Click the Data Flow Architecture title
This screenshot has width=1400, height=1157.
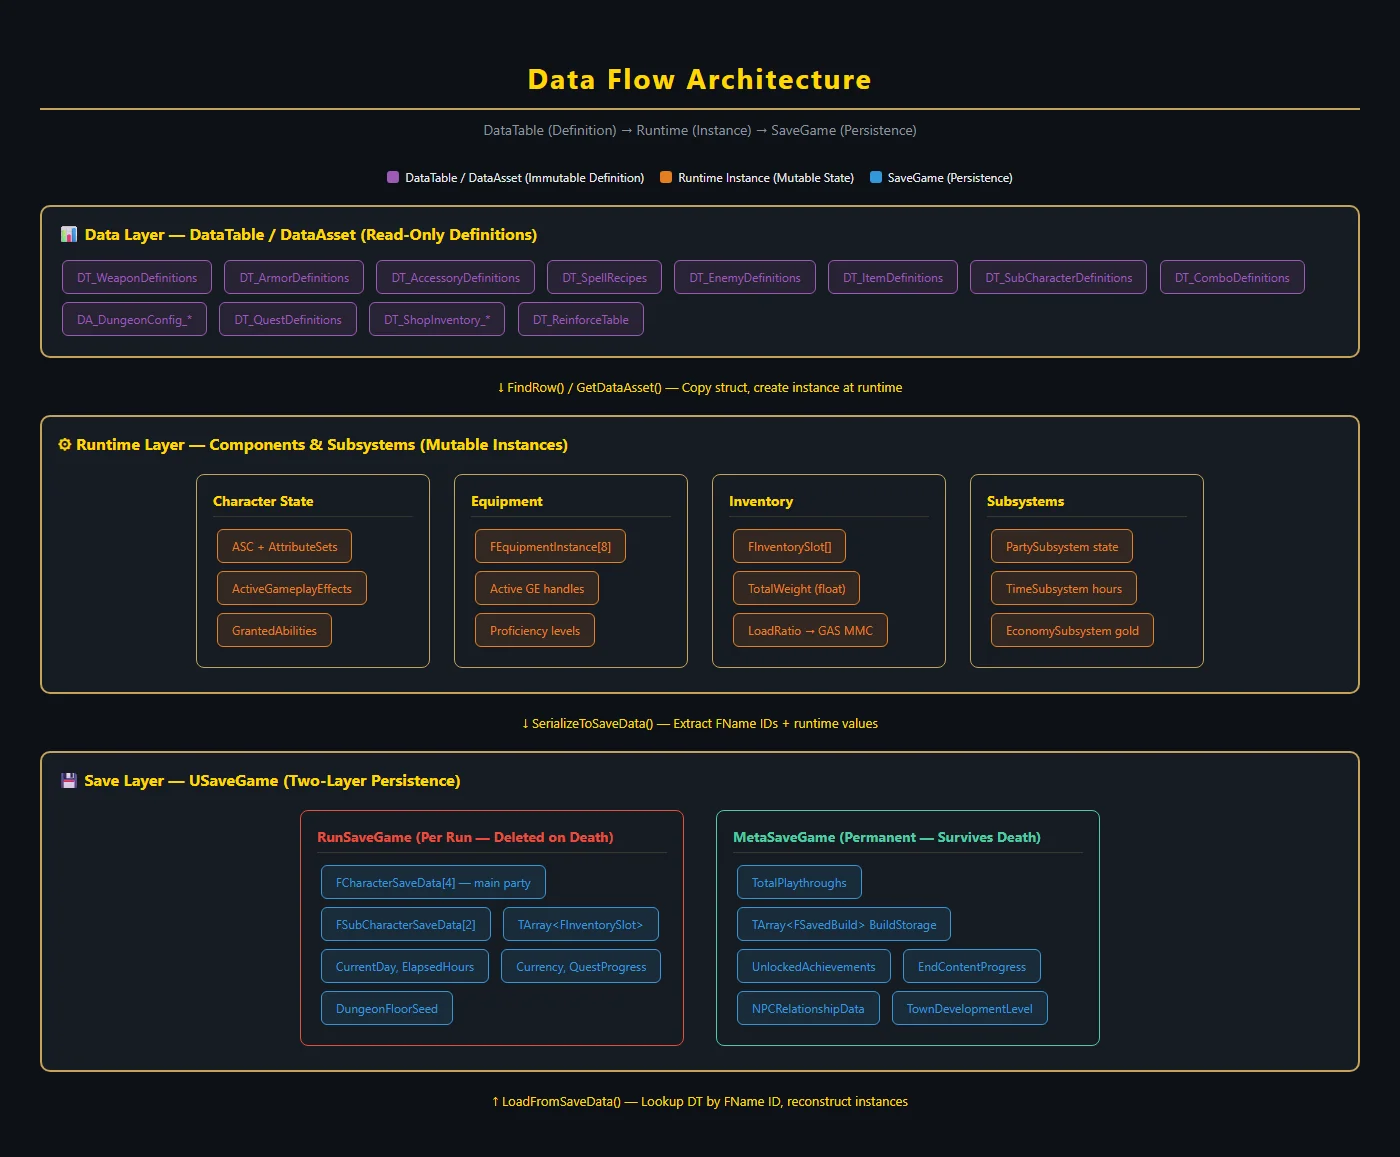(x=699, y=80)
